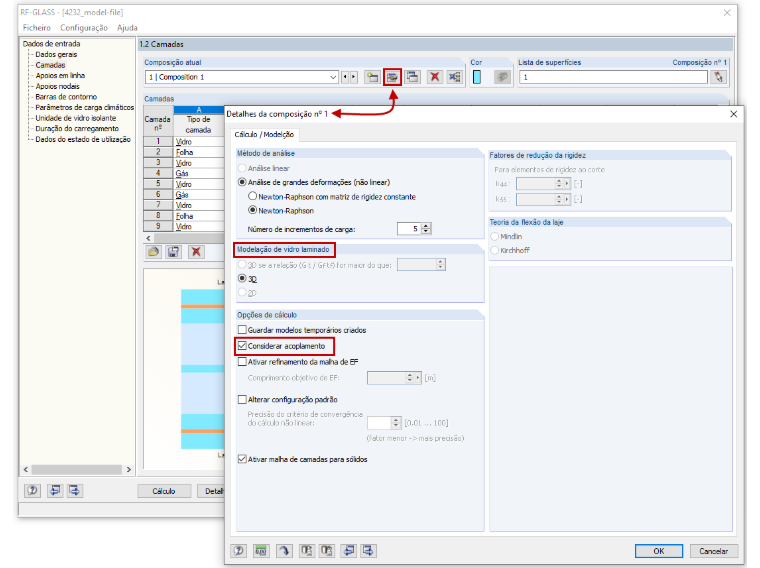Click the blue right-arrow icon in dialog footer
The width and height of the screenshot is (760, 568).
click(x=368, y=551)
